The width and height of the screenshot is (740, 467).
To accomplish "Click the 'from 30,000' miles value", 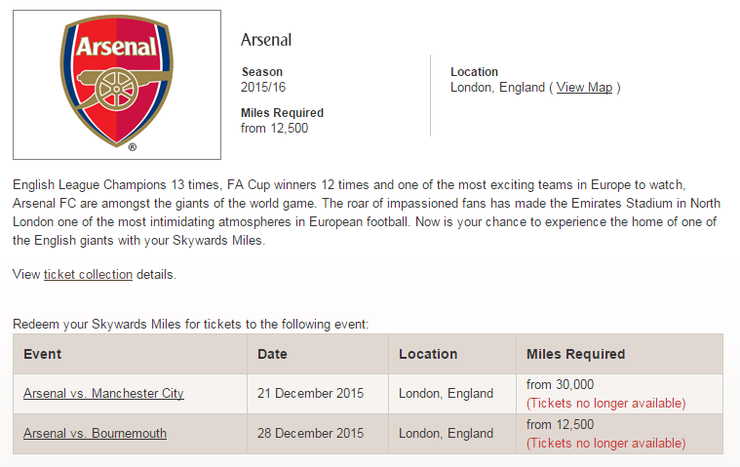I will pos(560,385).
